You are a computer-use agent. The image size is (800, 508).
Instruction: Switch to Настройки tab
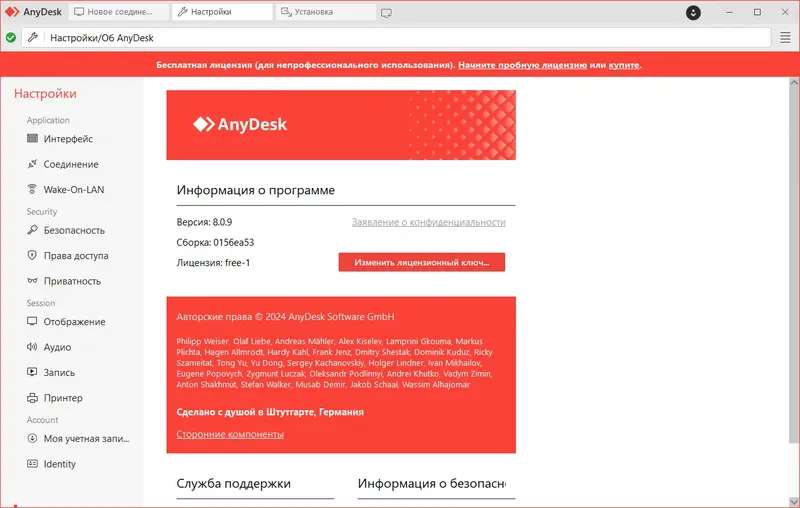coord(222,12)
